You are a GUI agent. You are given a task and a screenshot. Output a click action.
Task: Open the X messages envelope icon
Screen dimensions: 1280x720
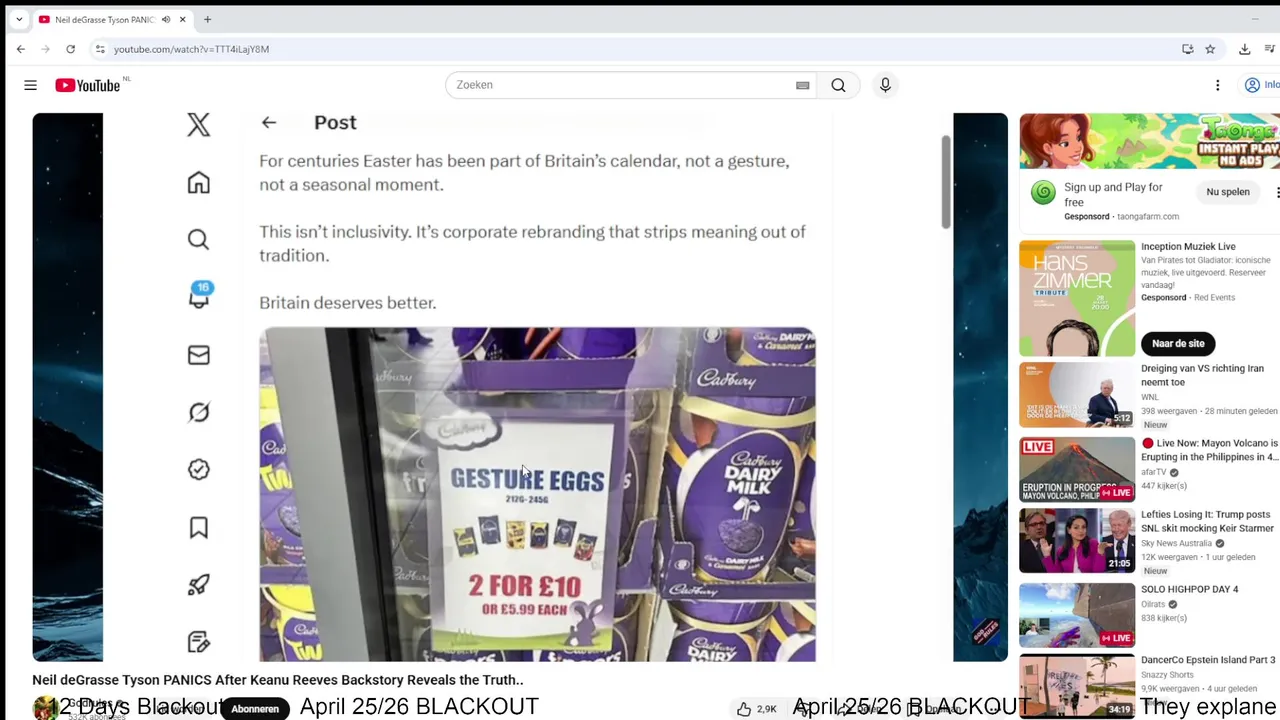point(198,355)
